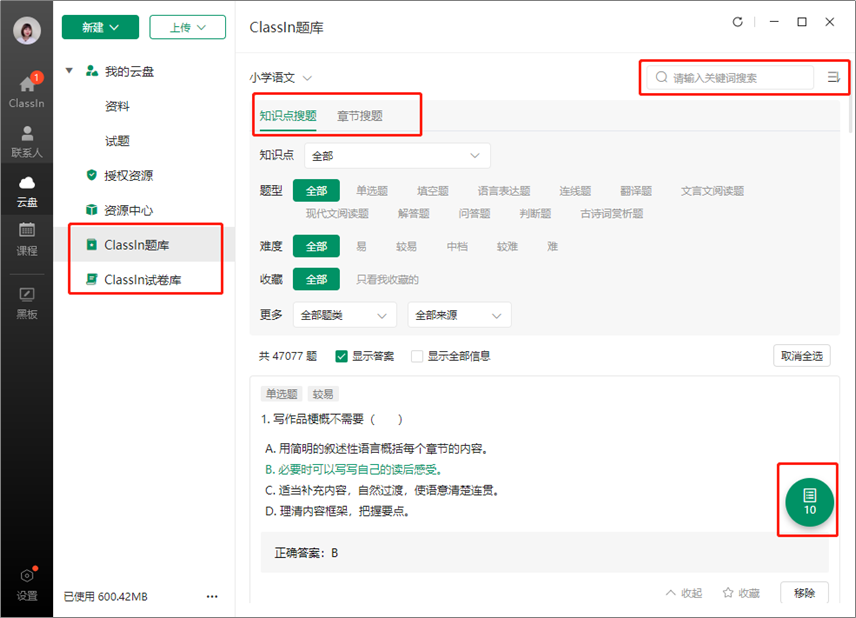This screenshot has width=856, height=618.
Task: Open the user profile avatar
Action: point(27,31)
